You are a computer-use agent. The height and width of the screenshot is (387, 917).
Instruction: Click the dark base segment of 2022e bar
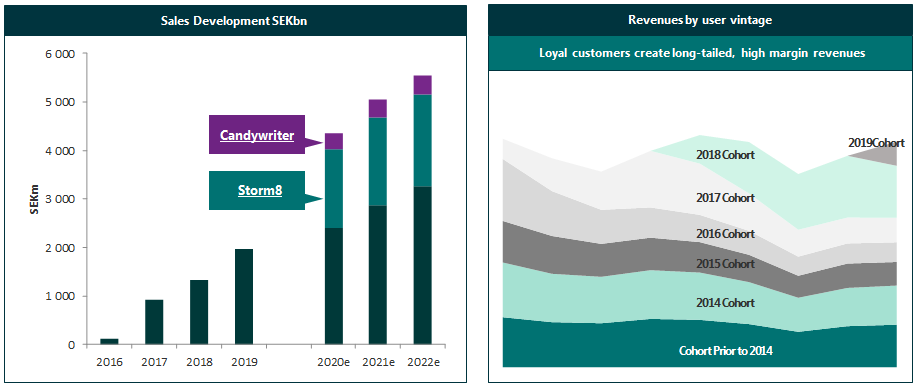click(422, 266)
